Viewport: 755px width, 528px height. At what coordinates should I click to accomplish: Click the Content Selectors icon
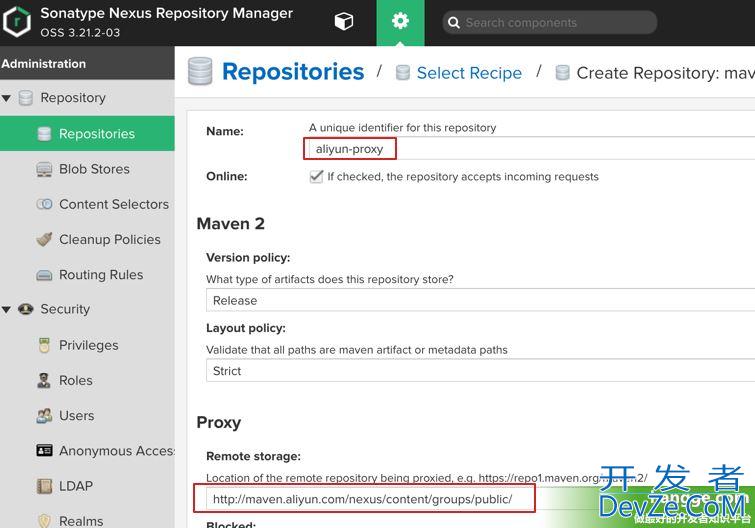click(x=44, y=204)
